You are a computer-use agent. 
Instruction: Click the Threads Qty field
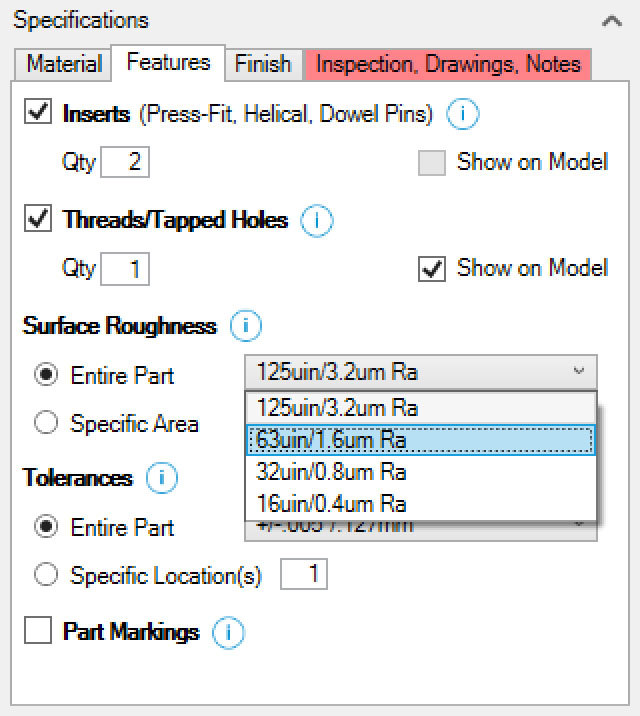[125, 268]
